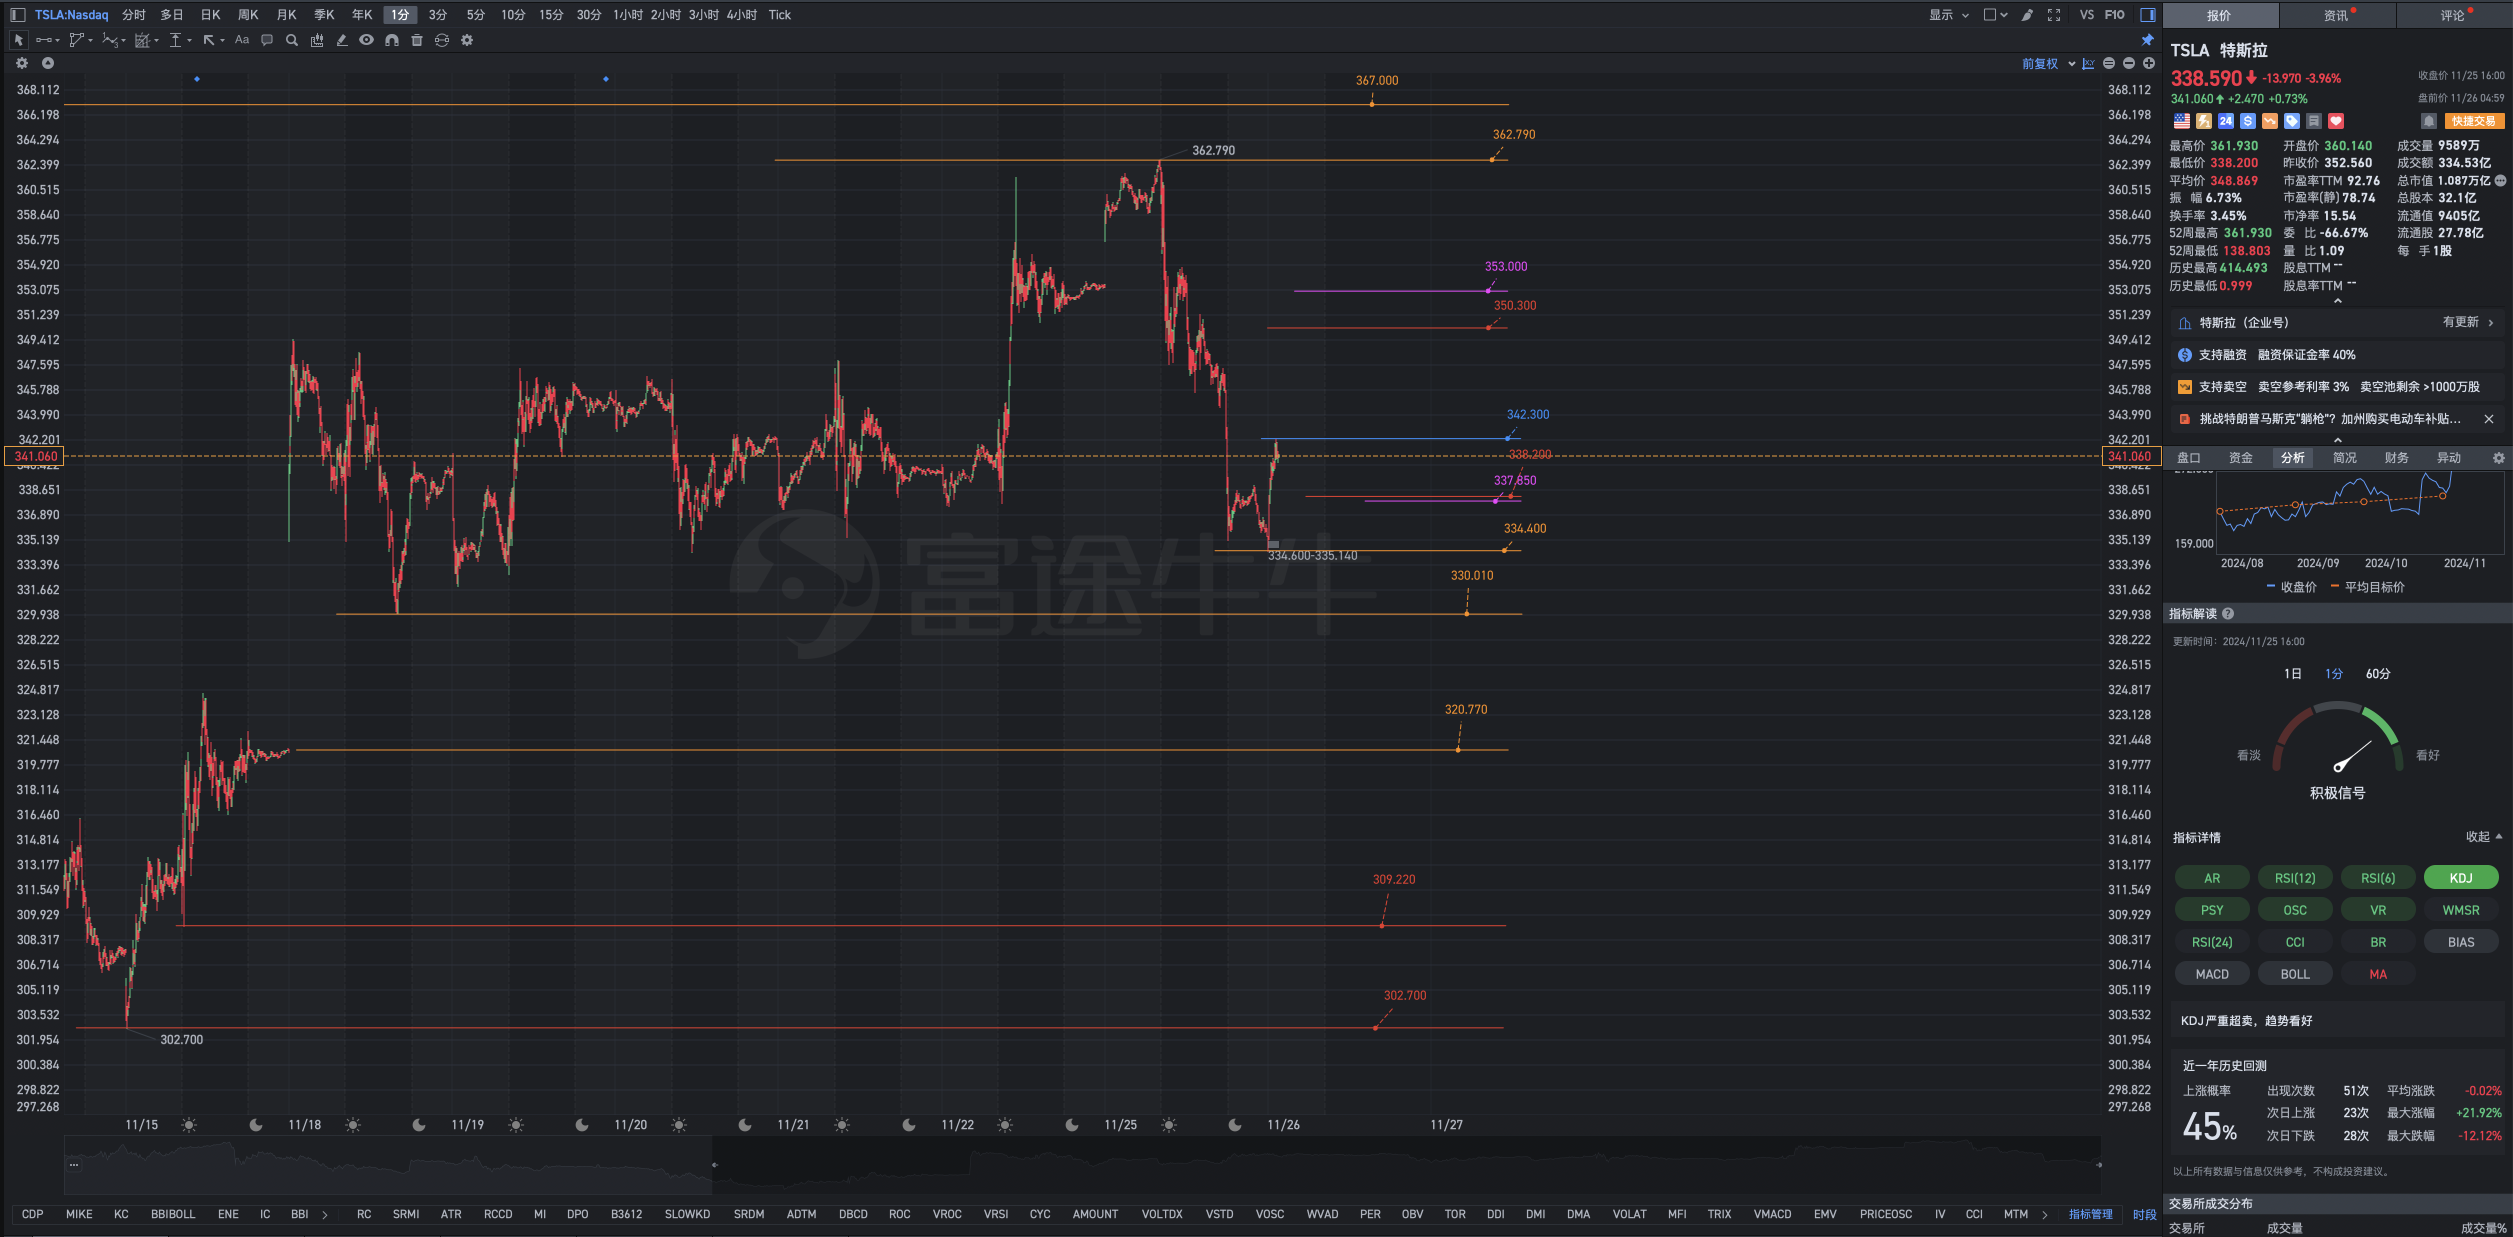
Task: Select the polygon shape drawing tool
Action: 76,40
